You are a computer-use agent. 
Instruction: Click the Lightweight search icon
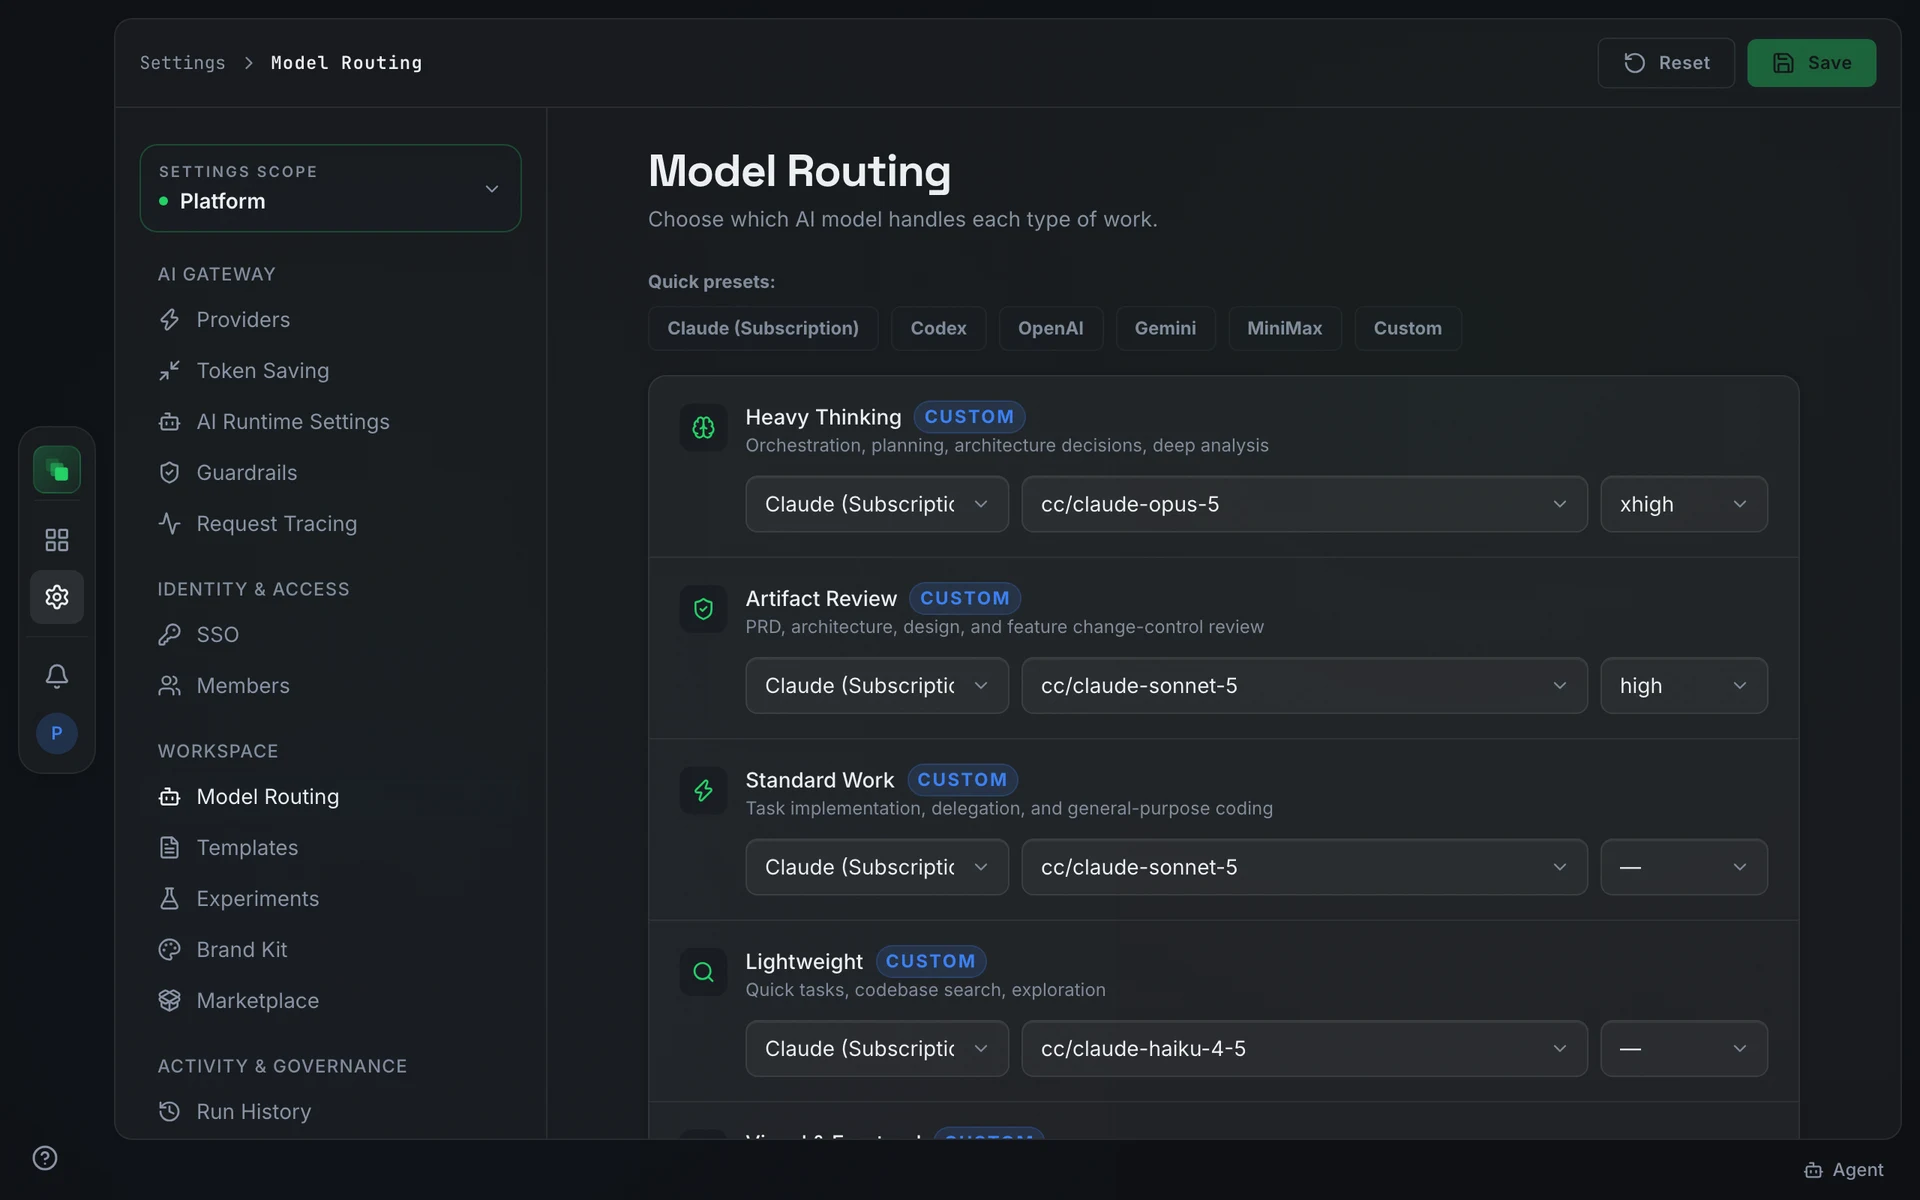tap(704, 972)
